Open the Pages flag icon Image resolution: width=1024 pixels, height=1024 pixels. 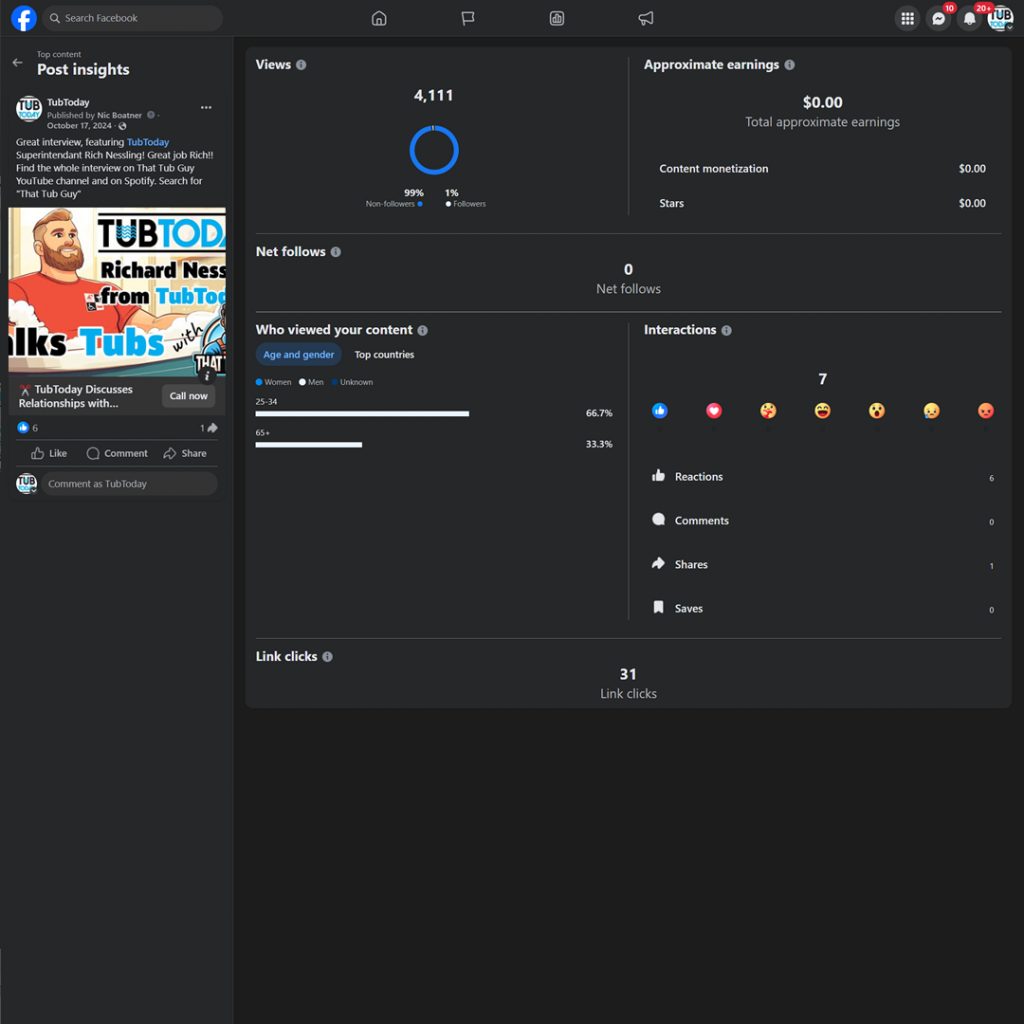click(468, 18)
